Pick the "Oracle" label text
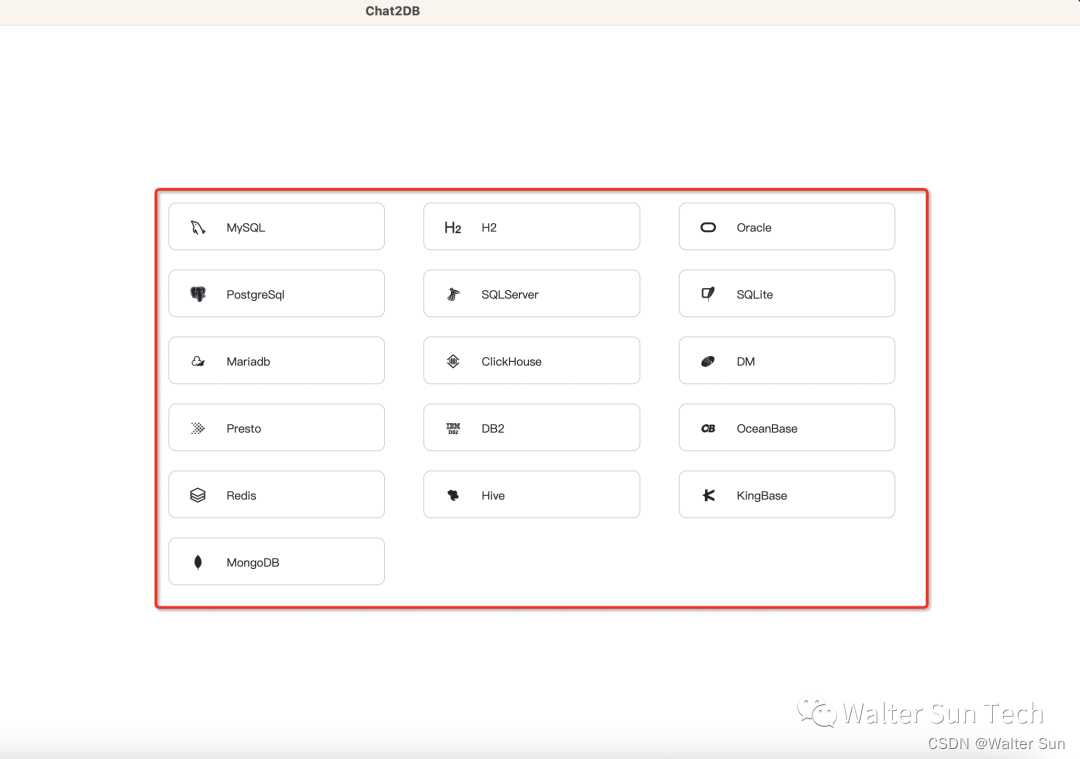 tap(754, 227)
